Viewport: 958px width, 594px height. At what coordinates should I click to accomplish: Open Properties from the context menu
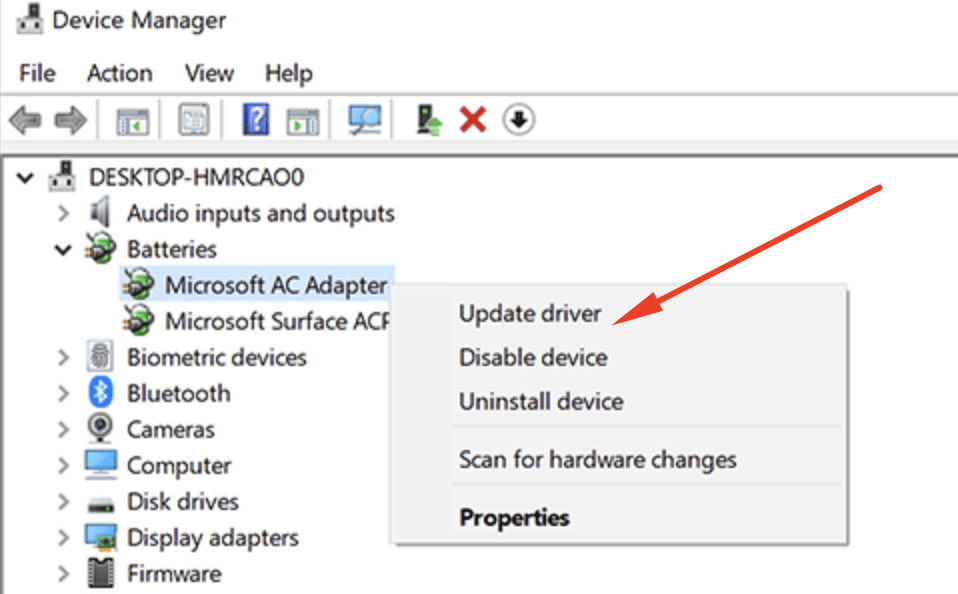(514, 518)
